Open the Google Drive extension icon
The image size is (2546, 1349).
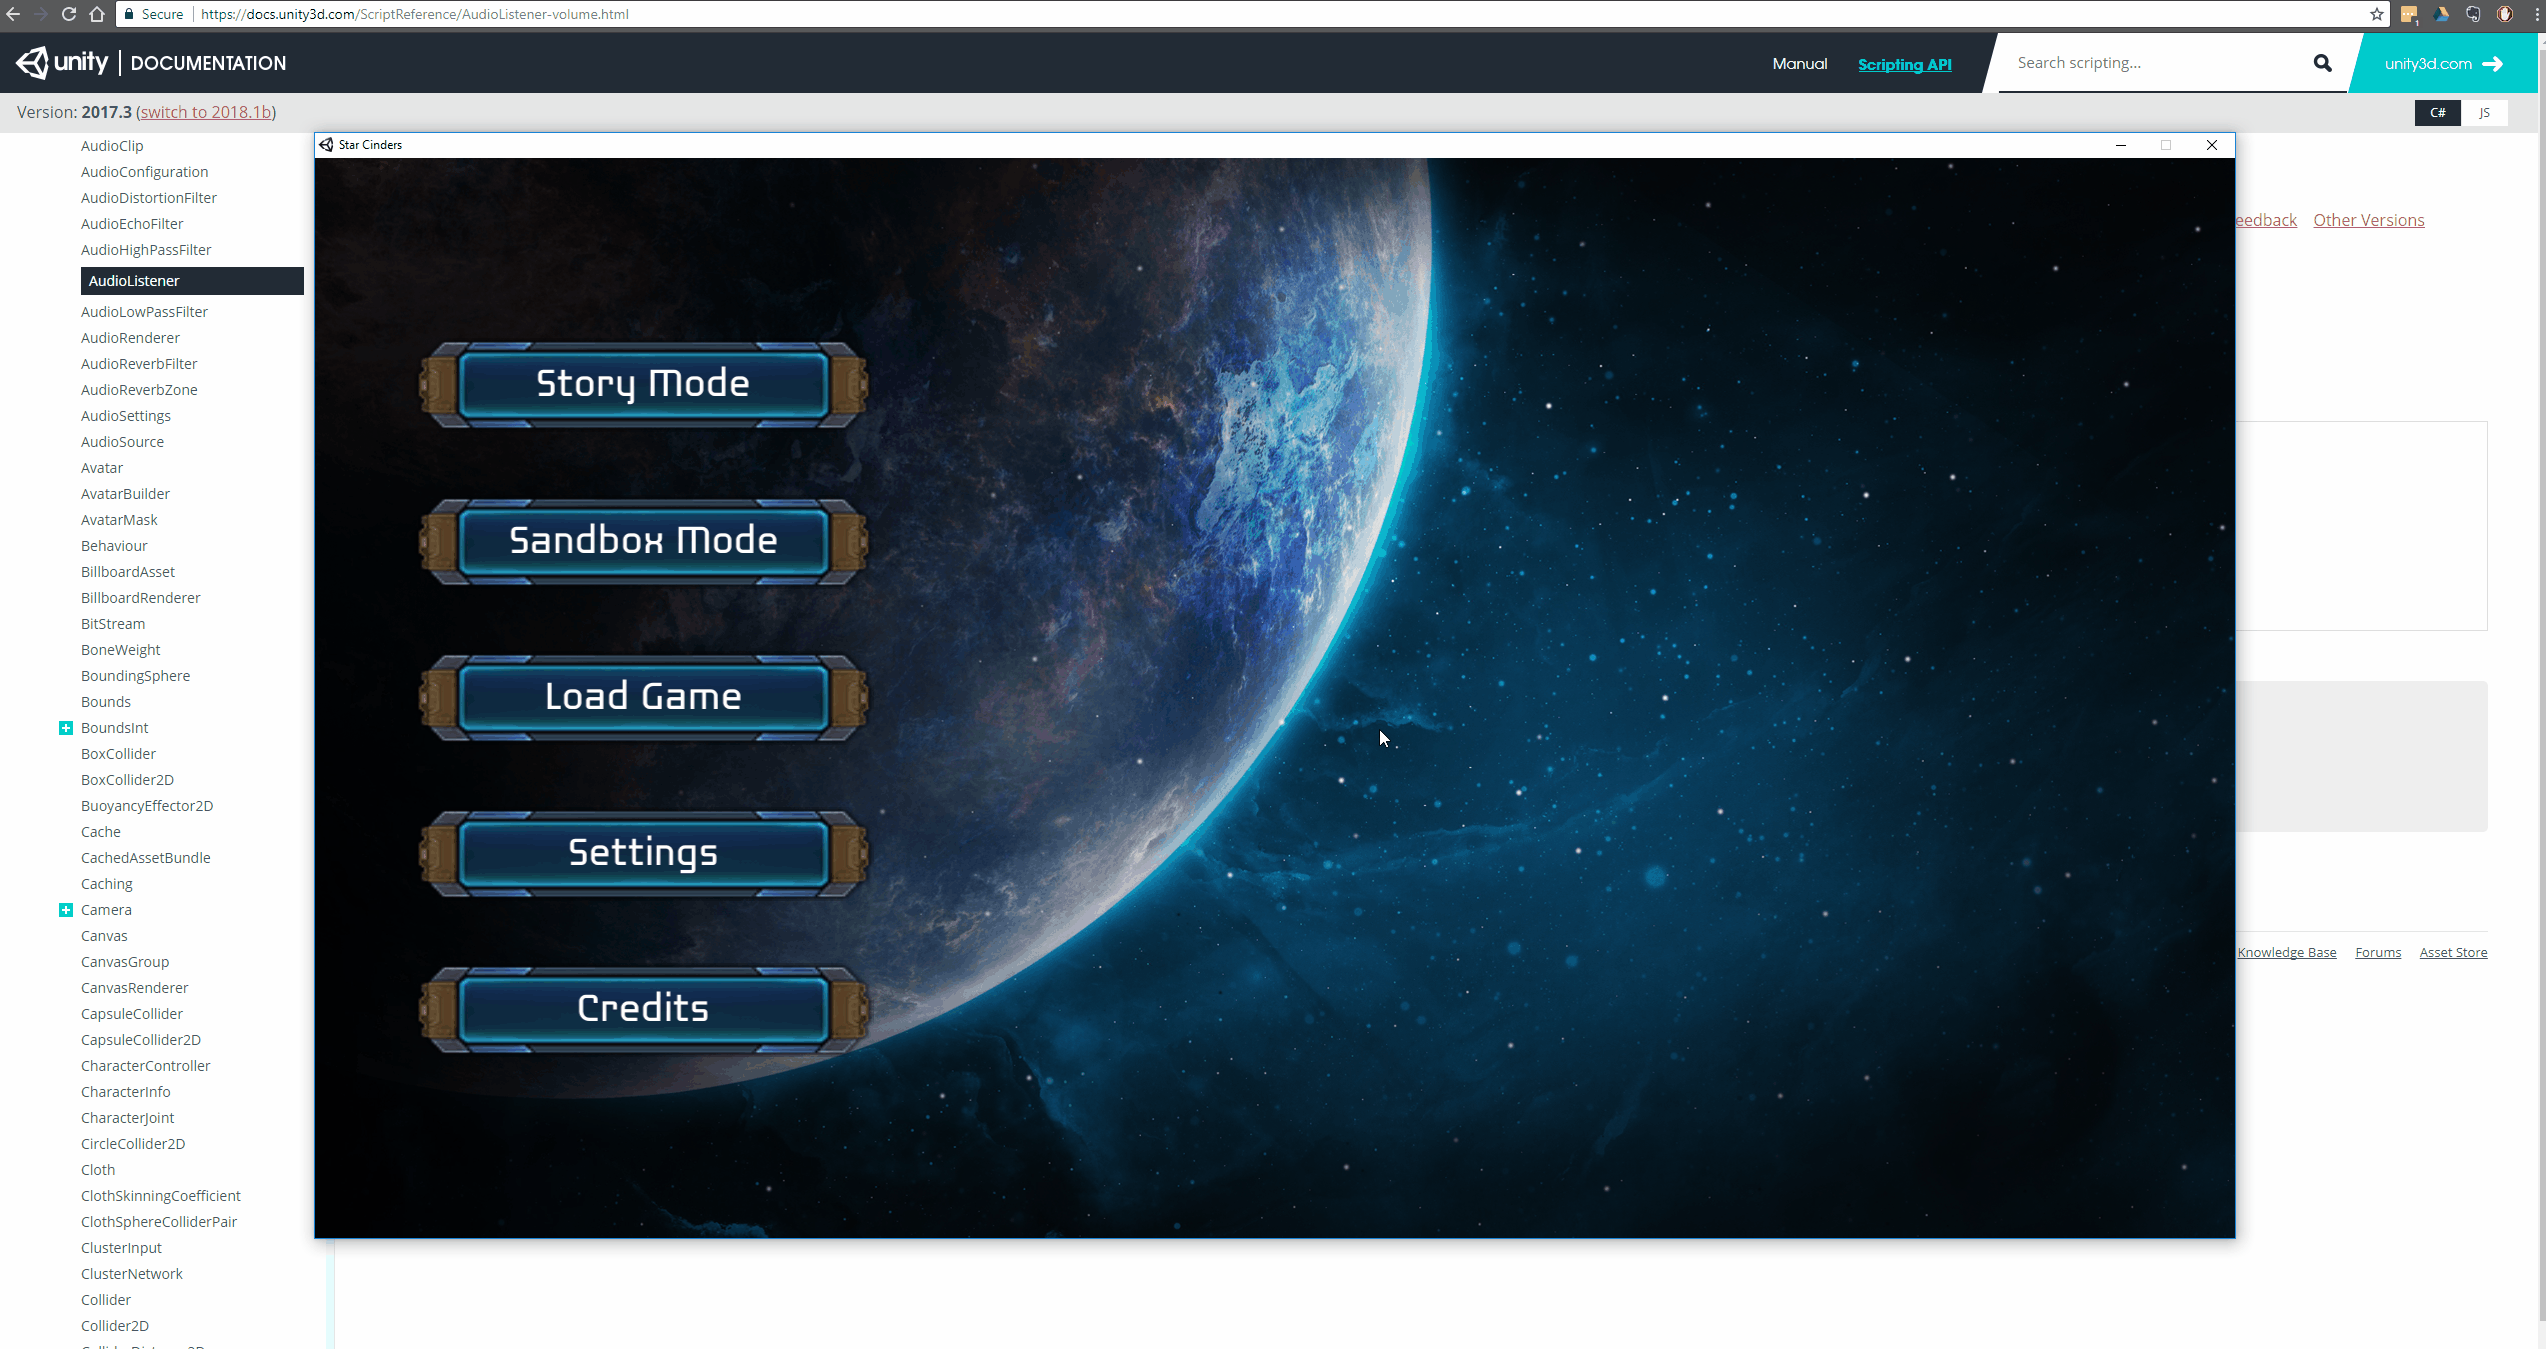[x=2441, y=14]
